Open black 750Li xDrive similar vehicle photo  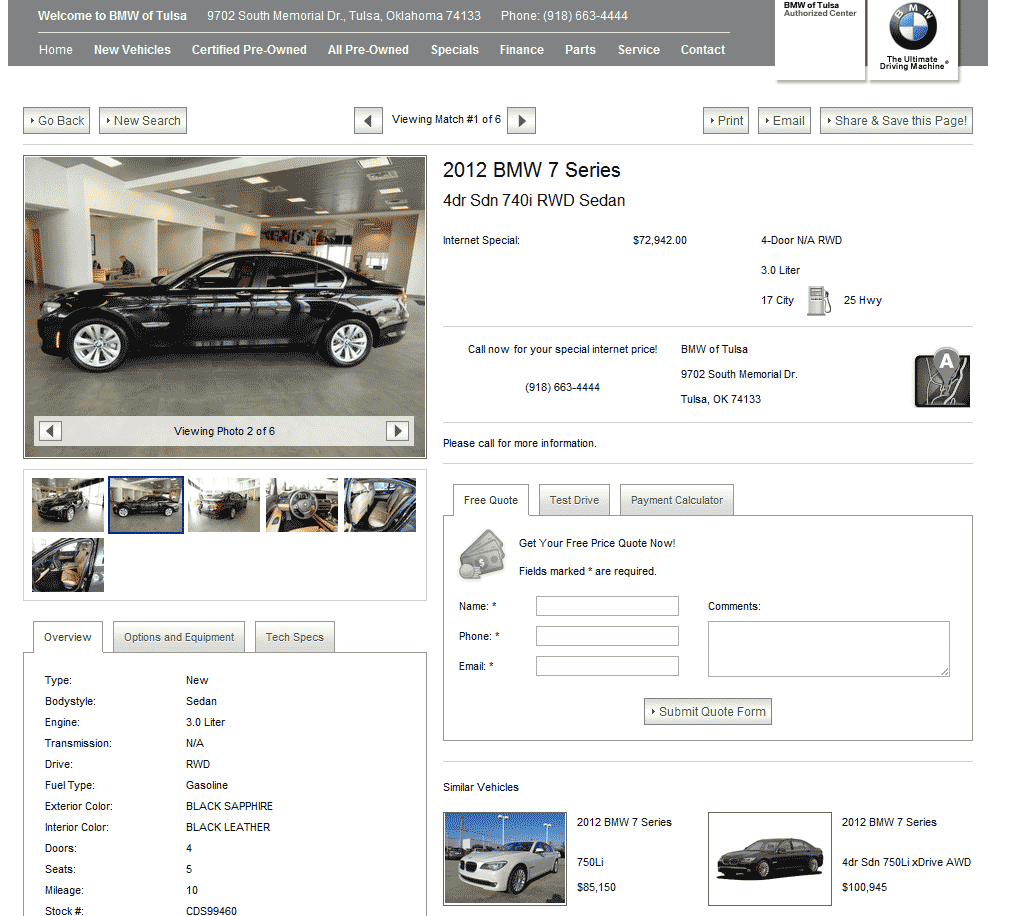click(770, 859)
